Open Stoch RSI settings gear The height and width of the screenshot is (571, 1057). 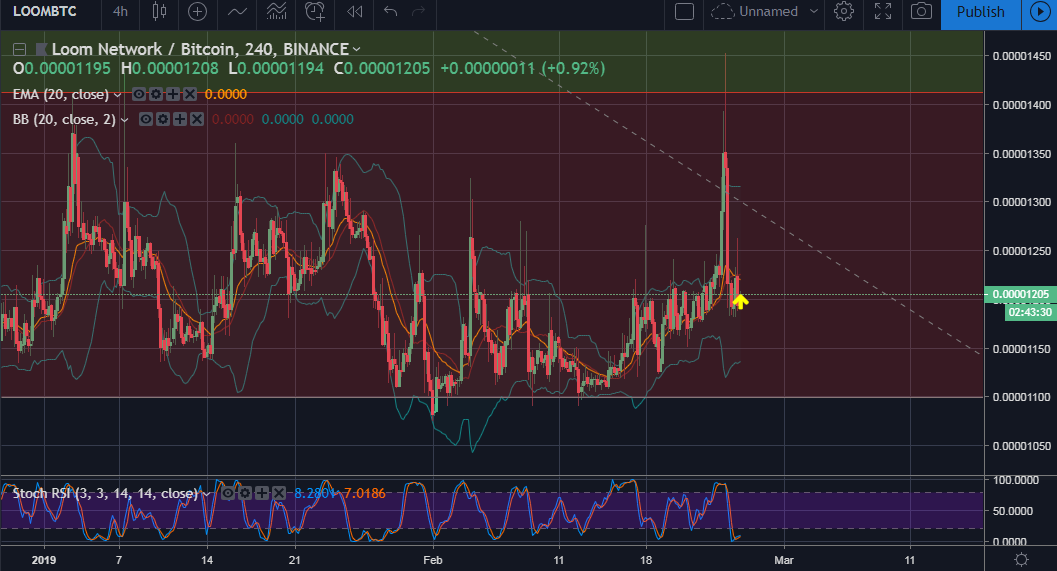coord(245,493)
